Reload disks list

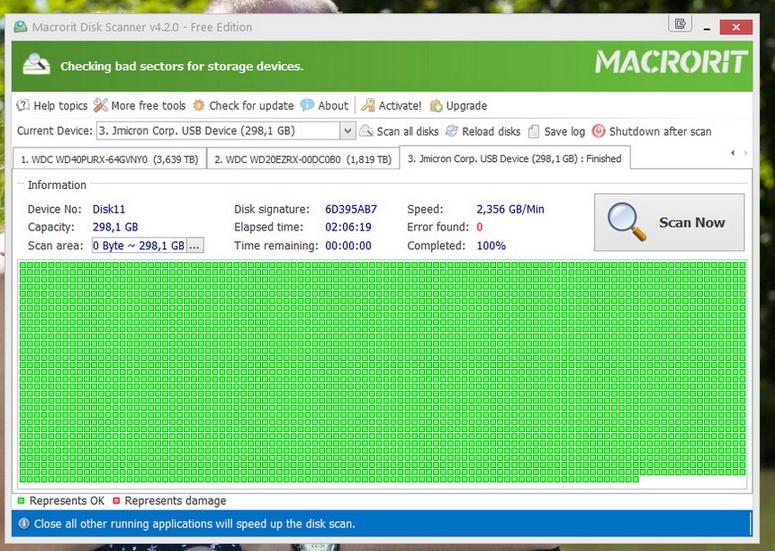483,132
